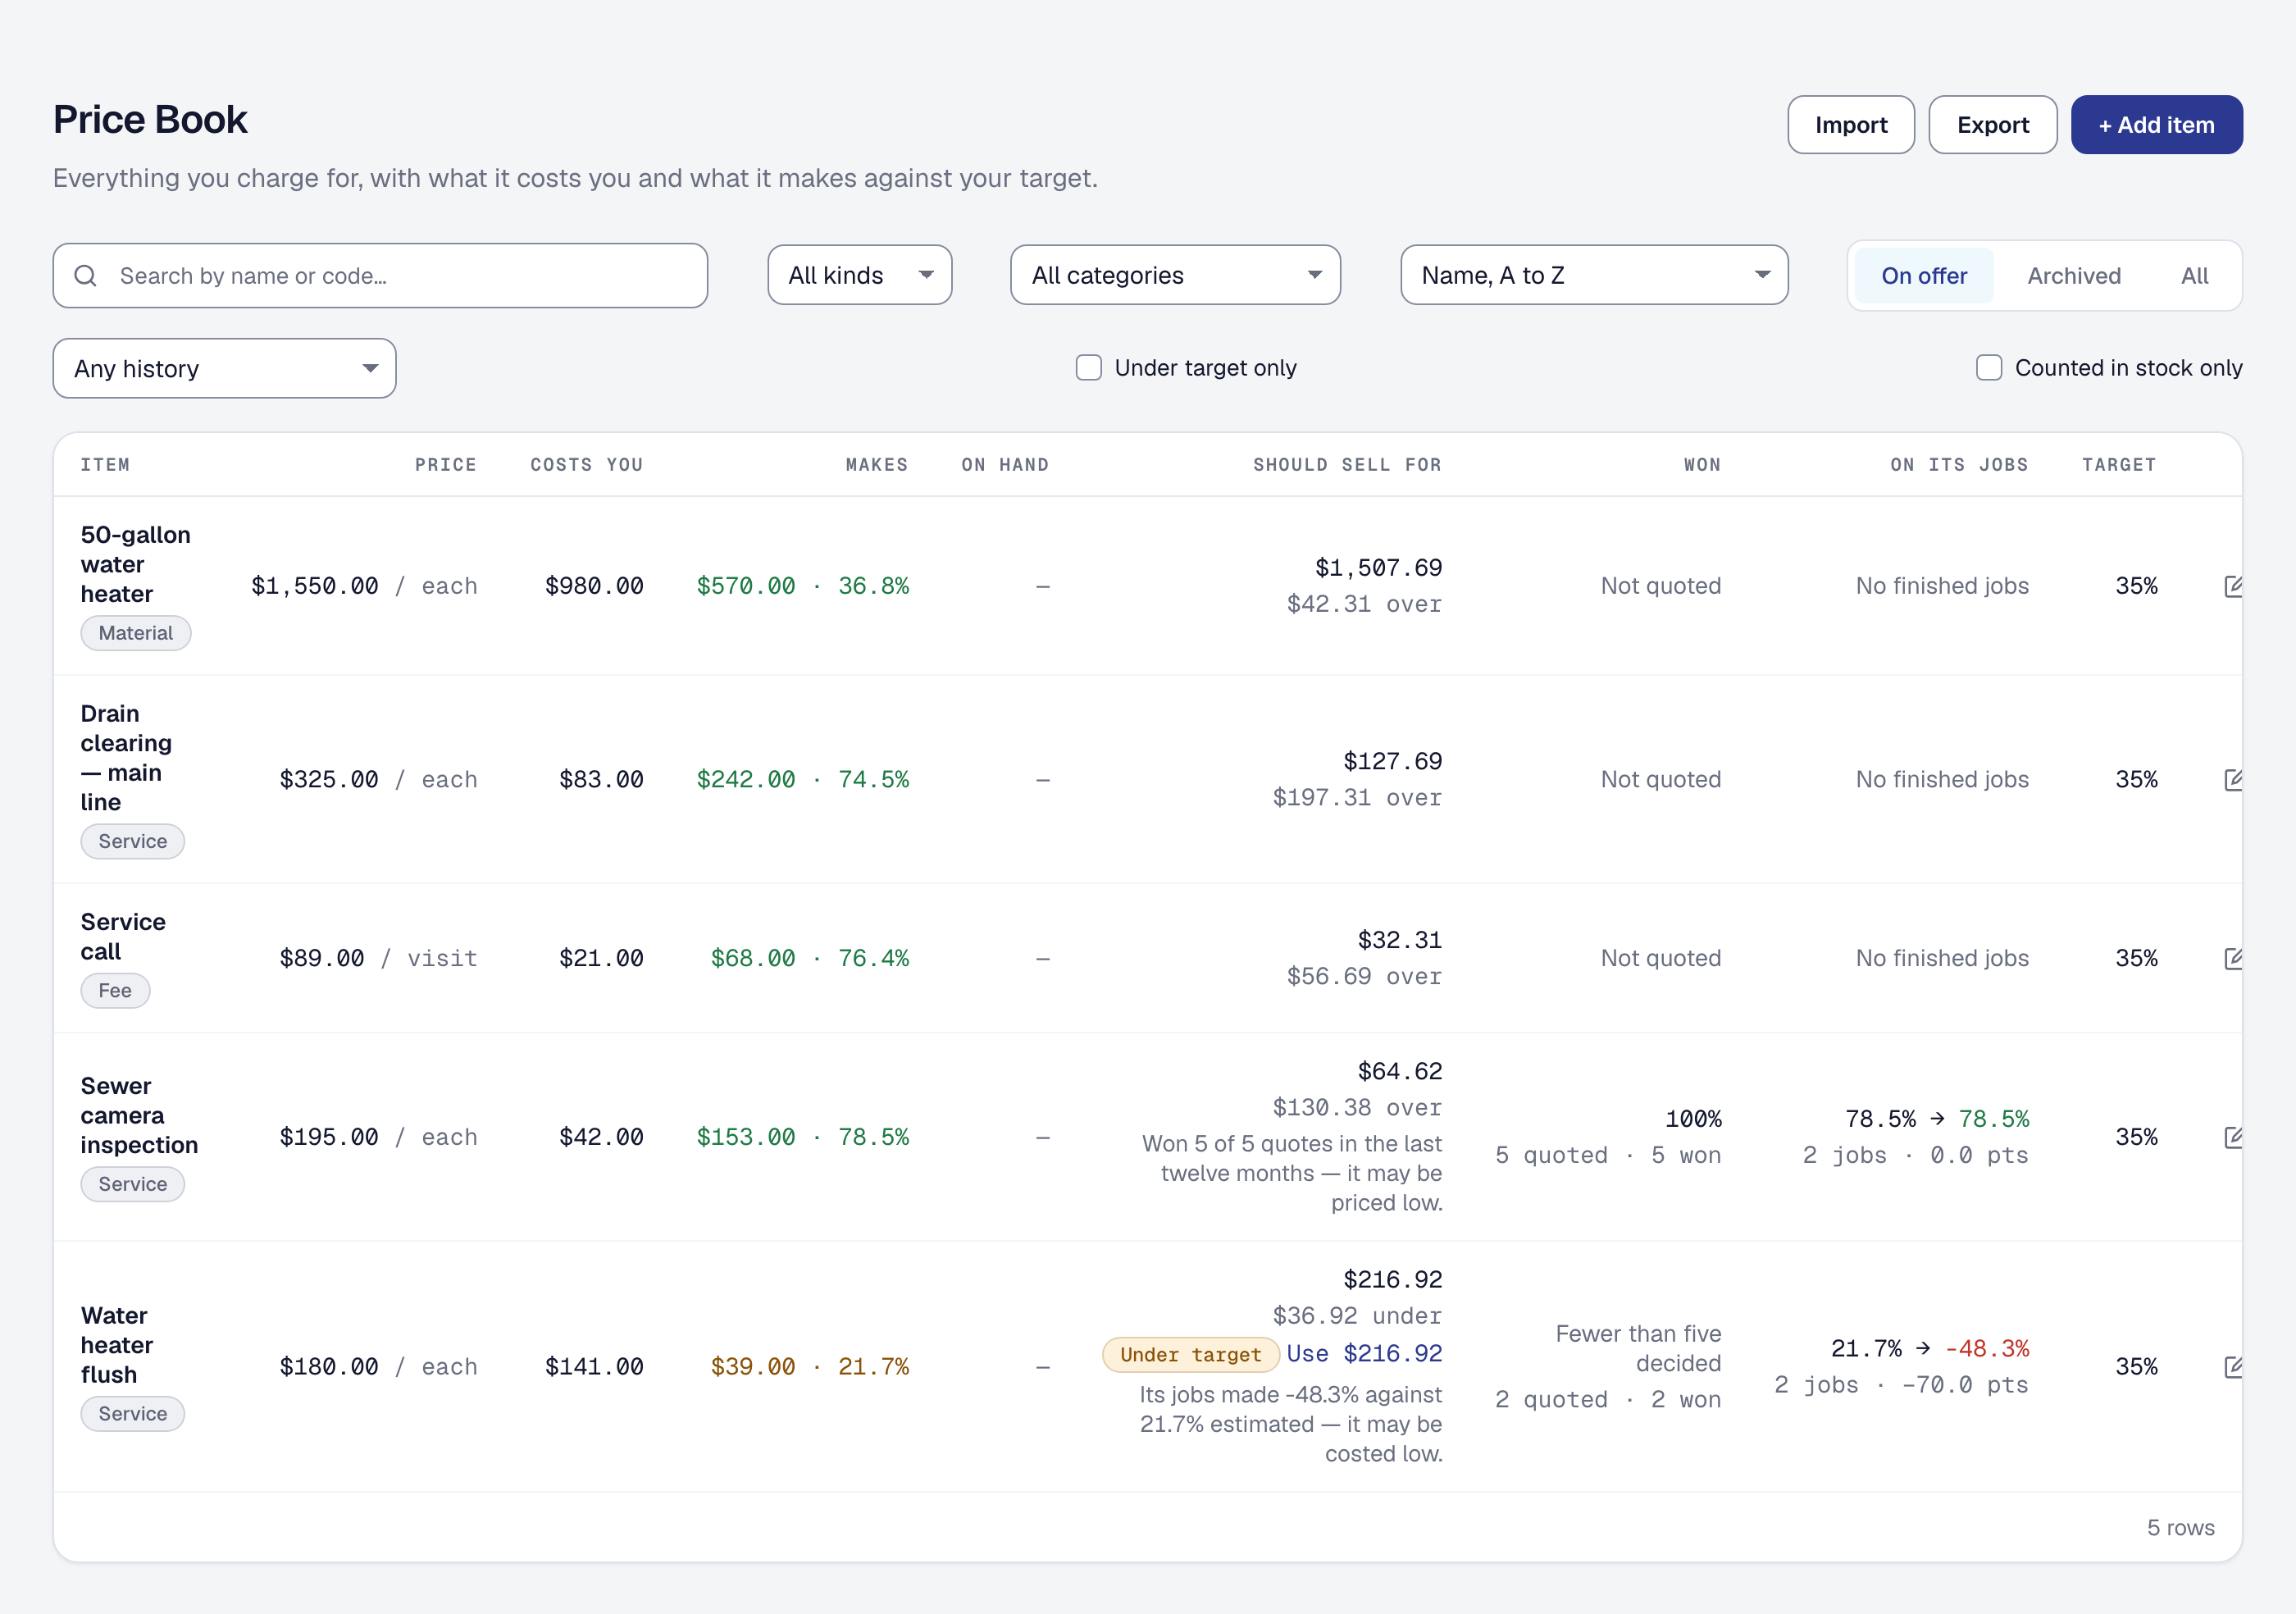Select the On offer tab
The height and width of the screenshot is (1614, 2296).
(x=1923, y=275)
